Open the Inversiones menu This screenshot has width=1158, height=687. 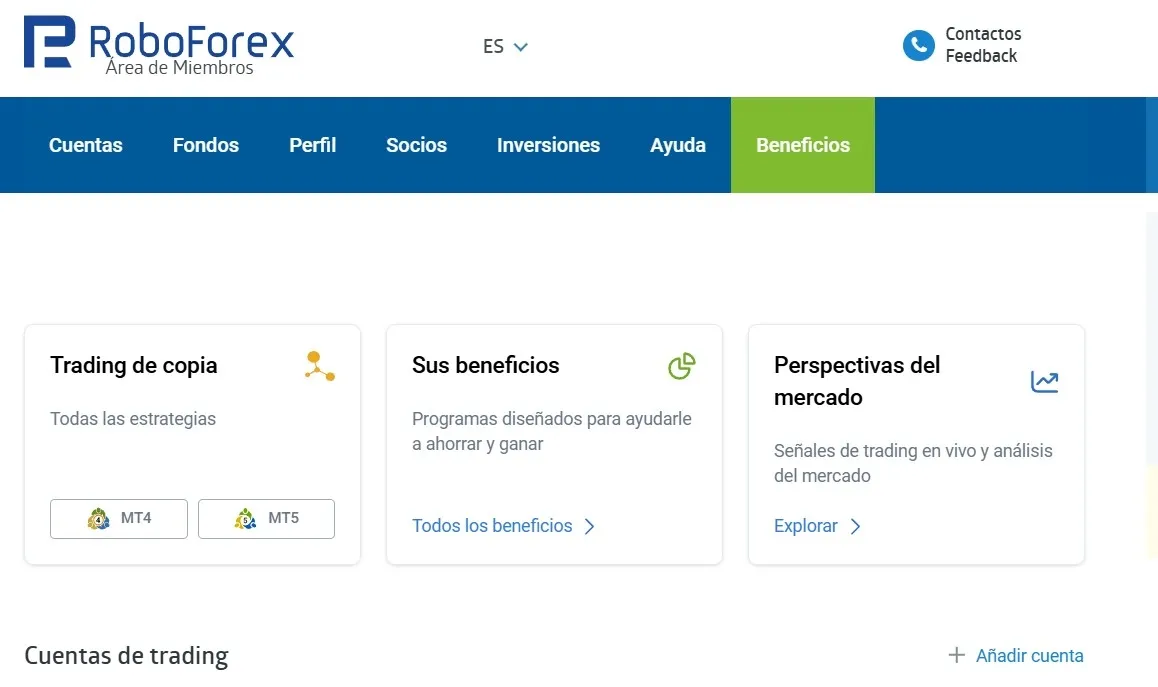tap(548, 145)
